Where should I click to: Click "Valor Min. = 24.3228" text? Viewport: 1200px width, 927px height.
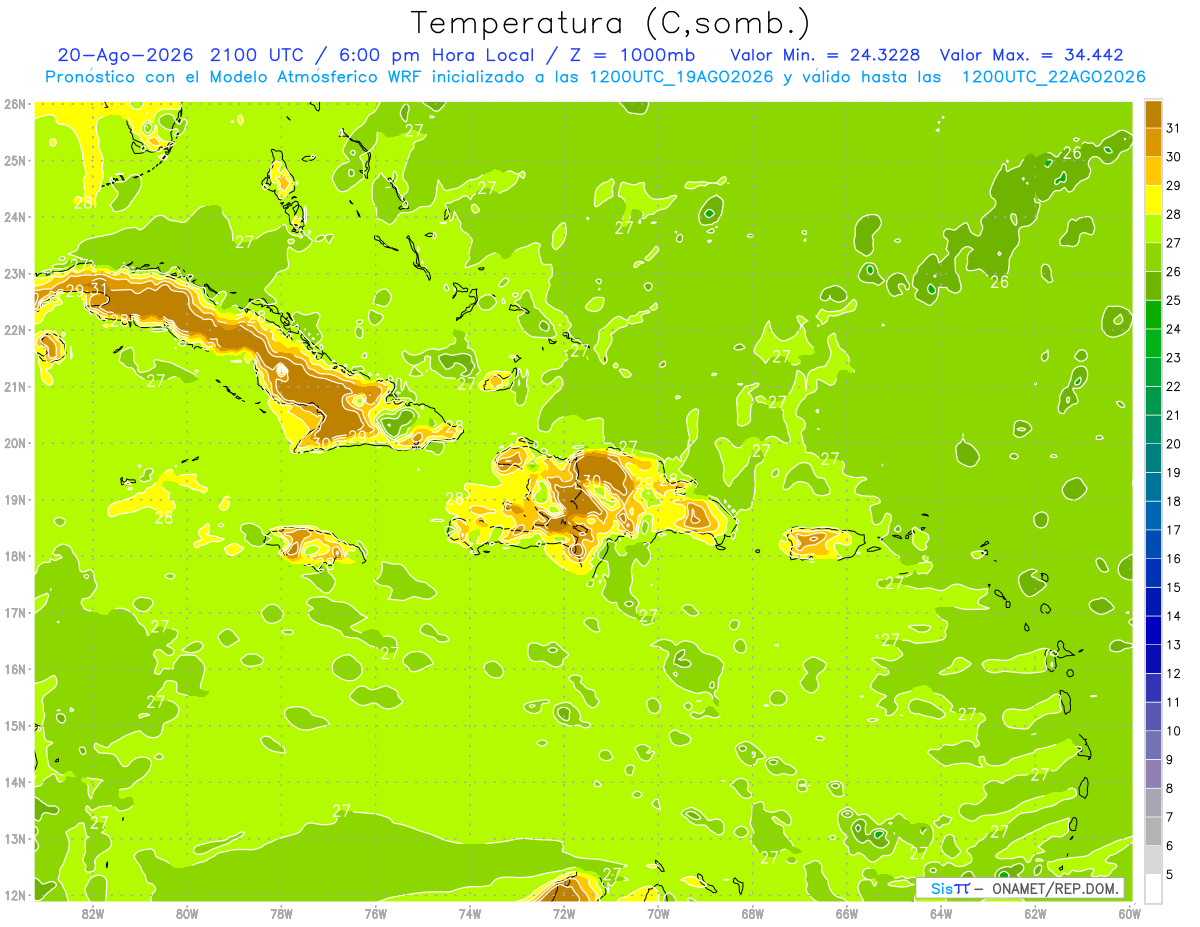(825, 55)
